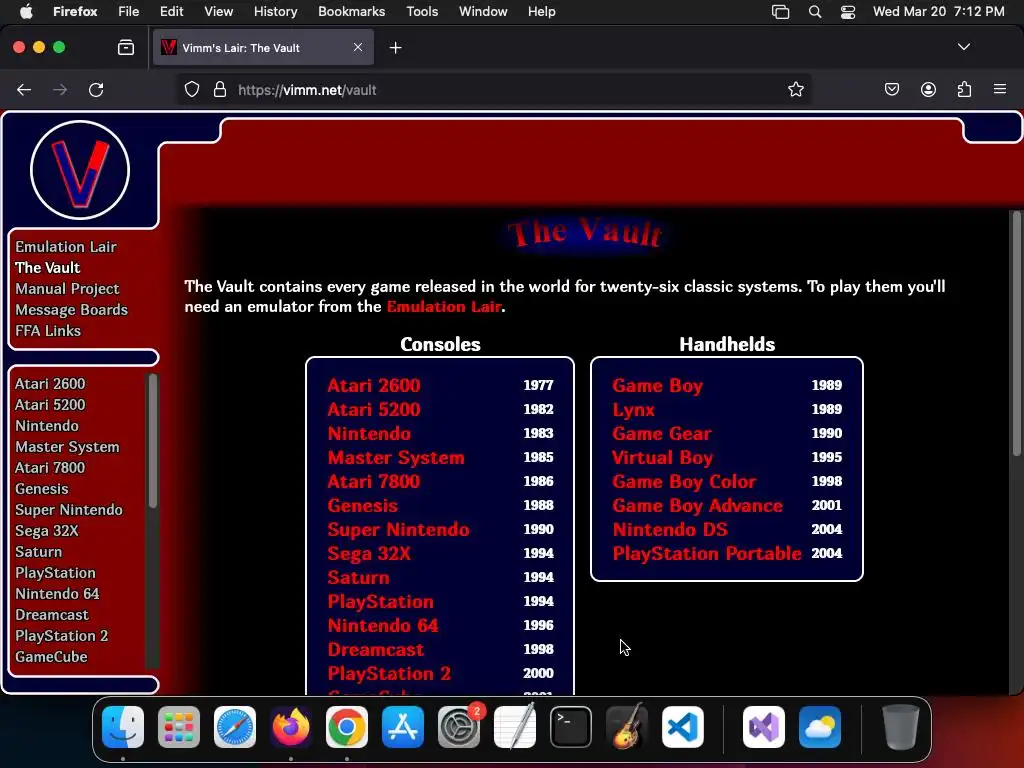
Task: Open Pocket save icon in toolbar
Action: pyautogui.click(x=891, y=89)
